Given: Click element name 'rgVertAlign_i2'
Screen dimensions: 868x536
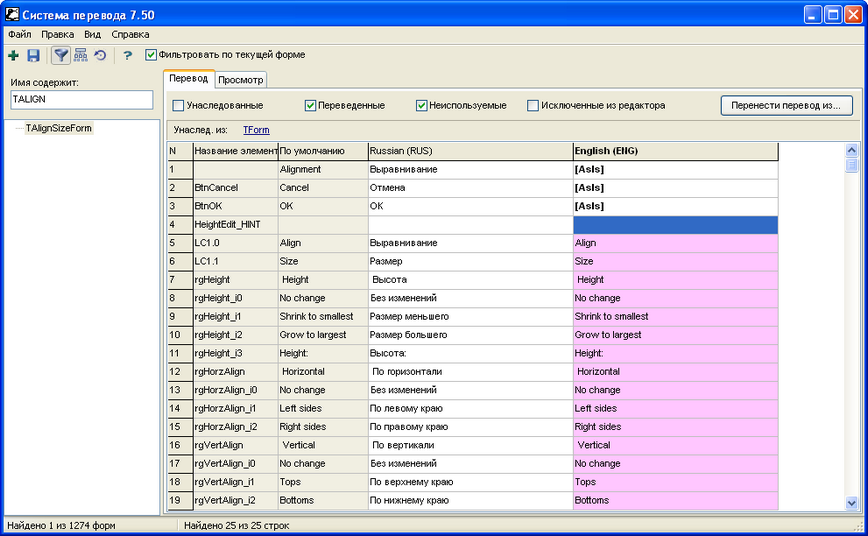Looking at the screenshot, I should tap(236, 501).
